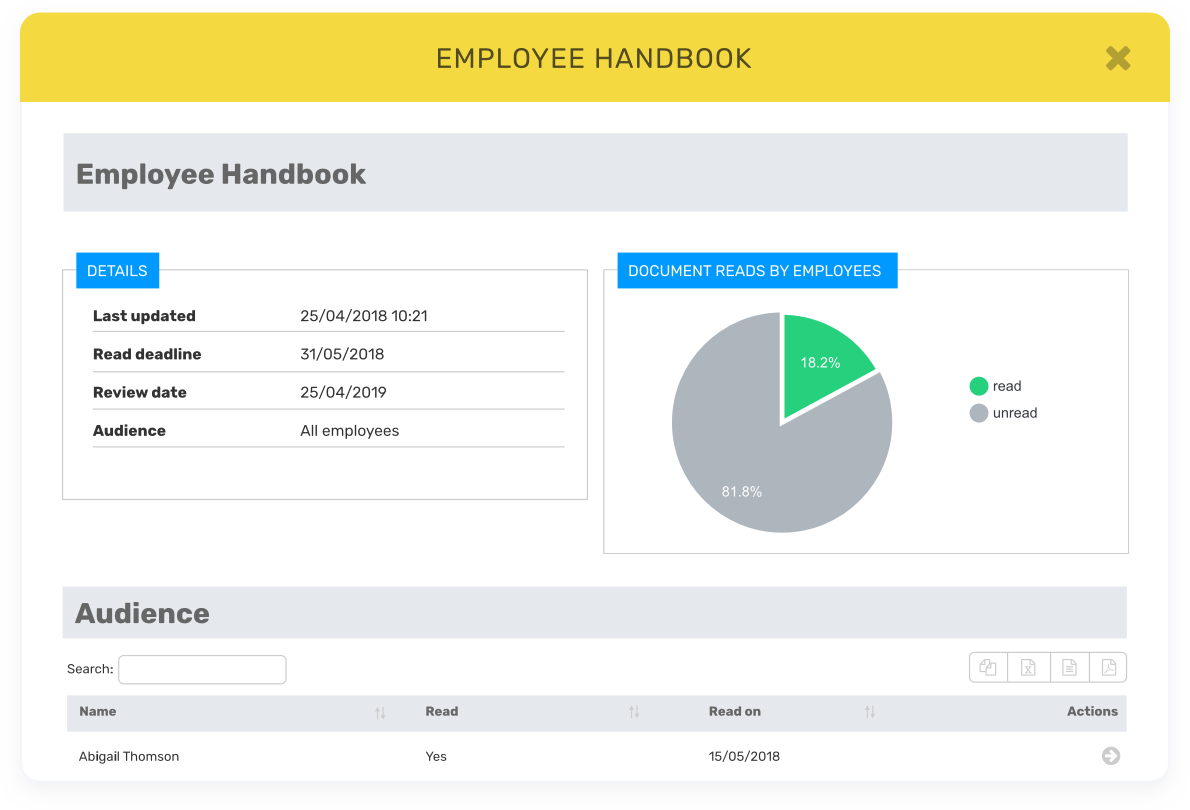This screenshot has width=1190, height=810.
Task: Click the Yes read status link
Action: tap(436, 757)
